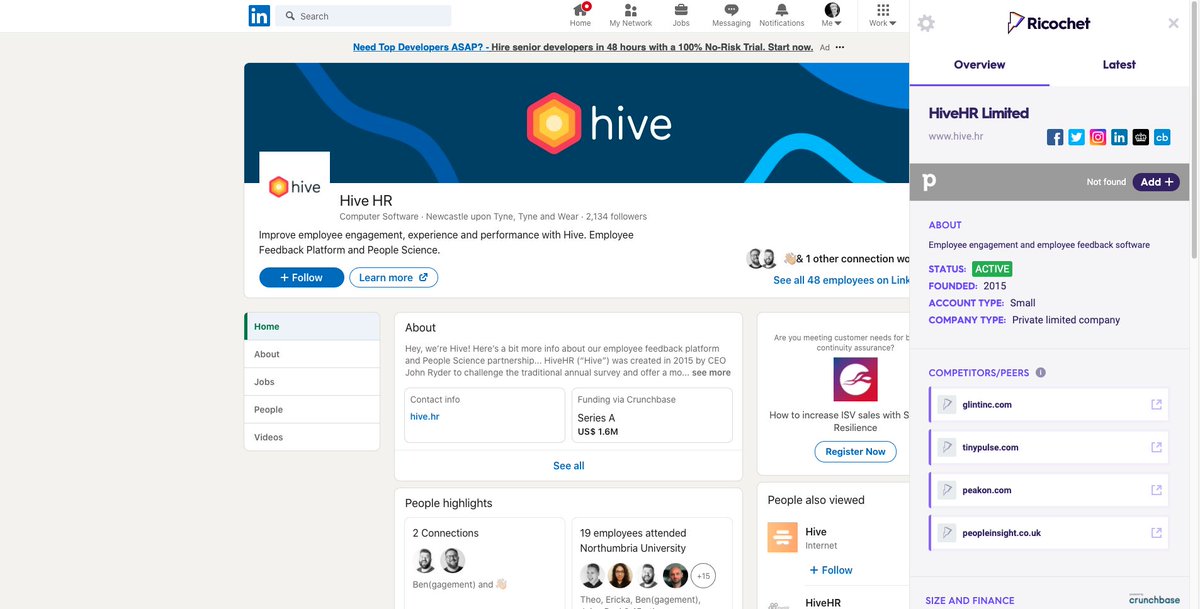Click Register Now in the ad
The width and height of the screenshot is (1200, 609).
click(x=855, y=452)
